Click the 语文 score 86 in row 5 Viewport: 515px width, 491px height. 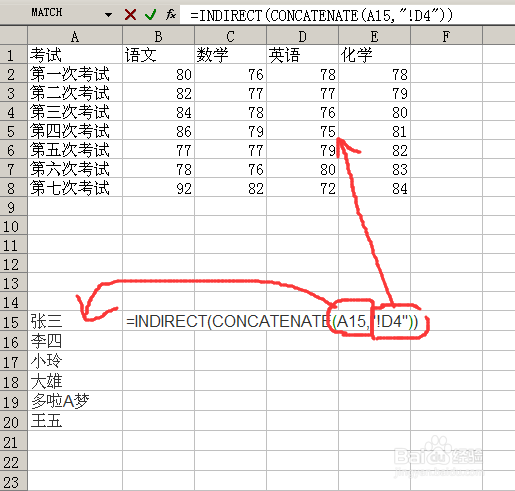[159, 130]
